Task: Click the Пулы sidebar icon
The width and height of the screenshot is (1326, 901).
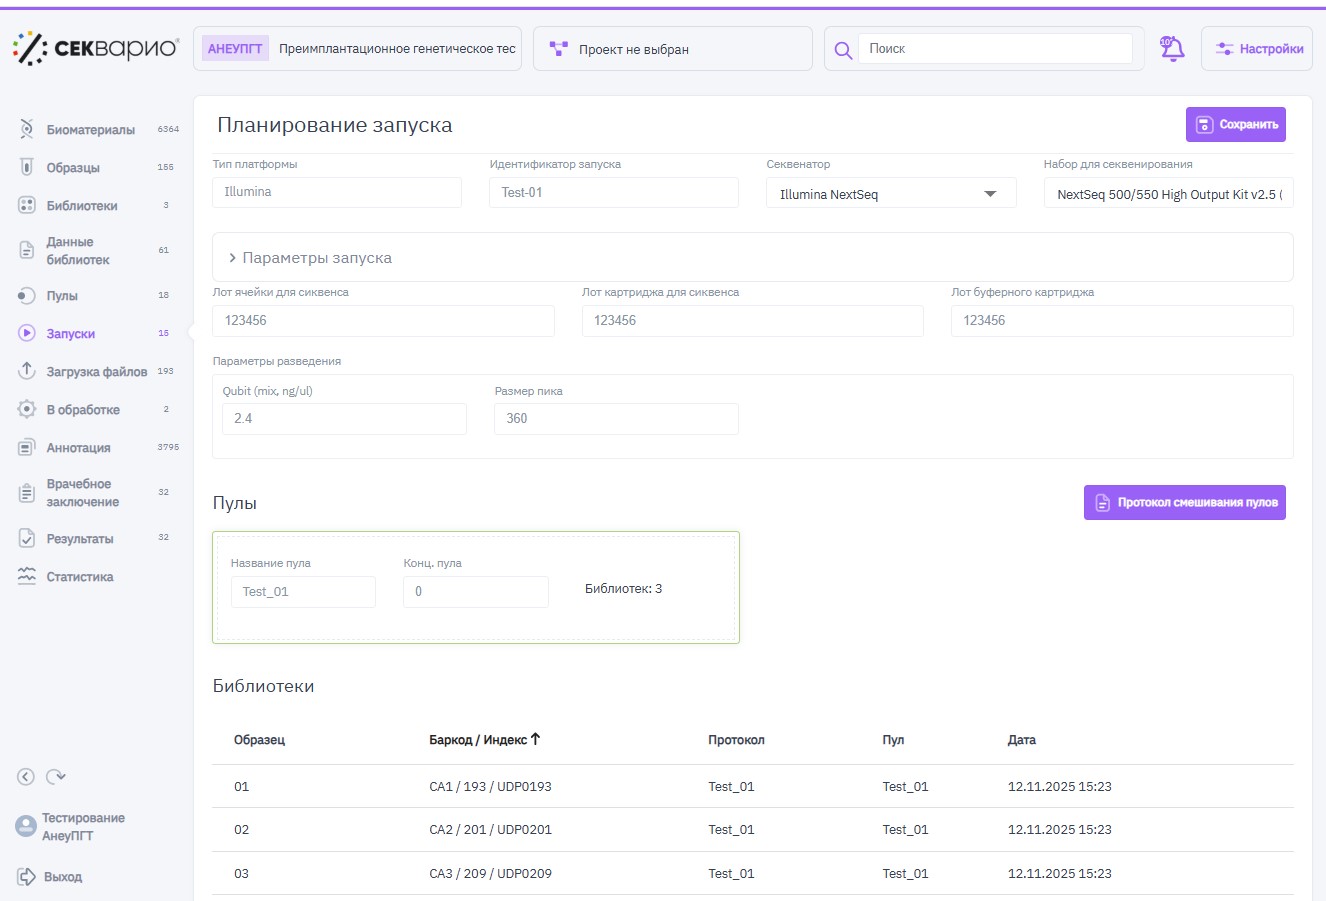Action: [27, 296]
